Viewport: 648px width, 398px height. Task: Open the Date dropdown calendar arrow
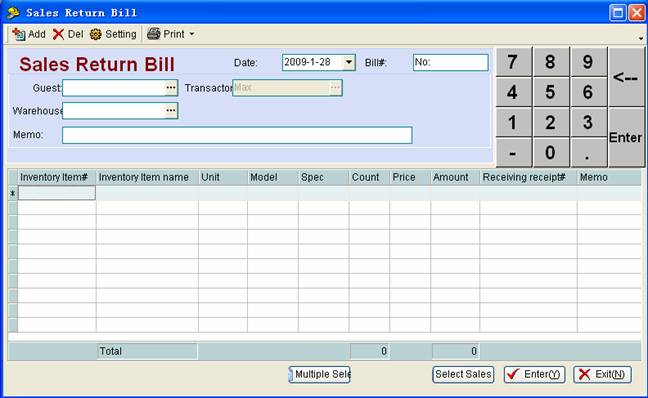[349, 62]
